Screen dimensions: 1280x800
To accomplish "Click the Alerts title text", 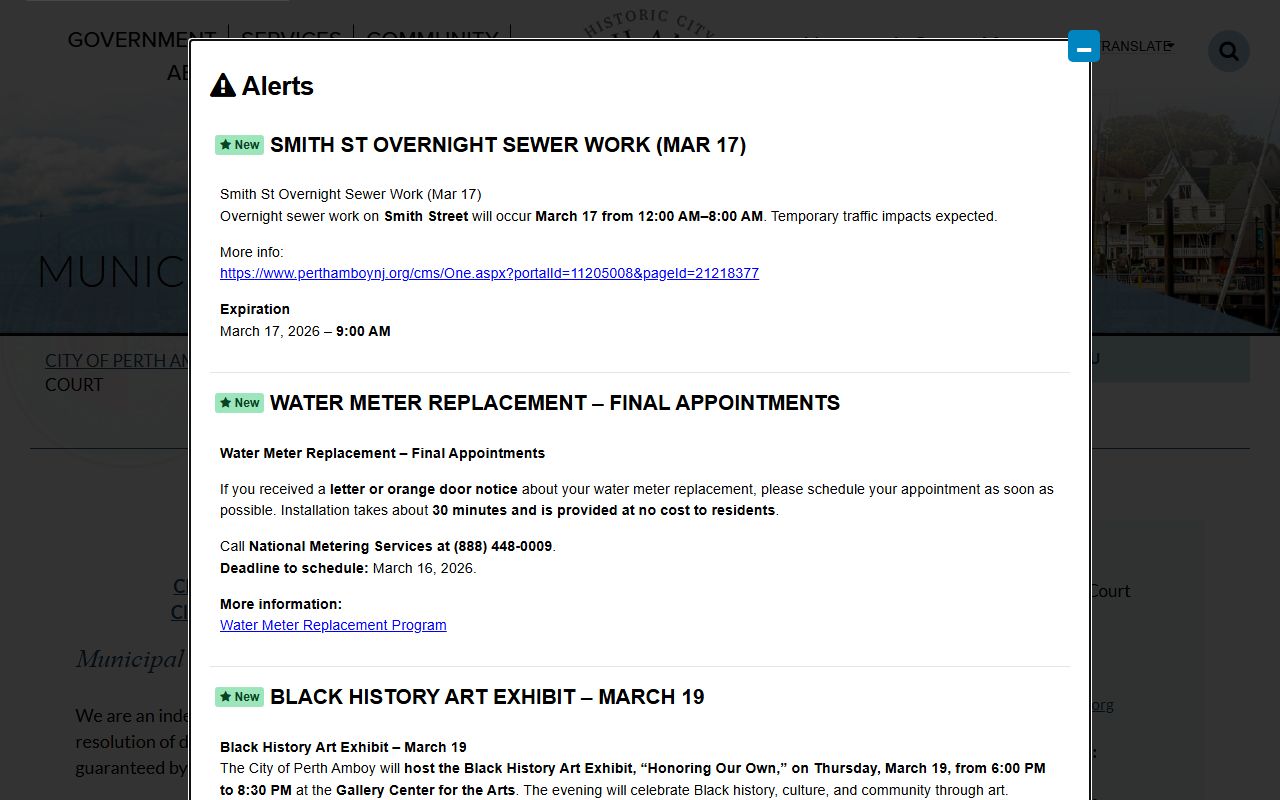I will pyautogui.click(x=277, y=86).
